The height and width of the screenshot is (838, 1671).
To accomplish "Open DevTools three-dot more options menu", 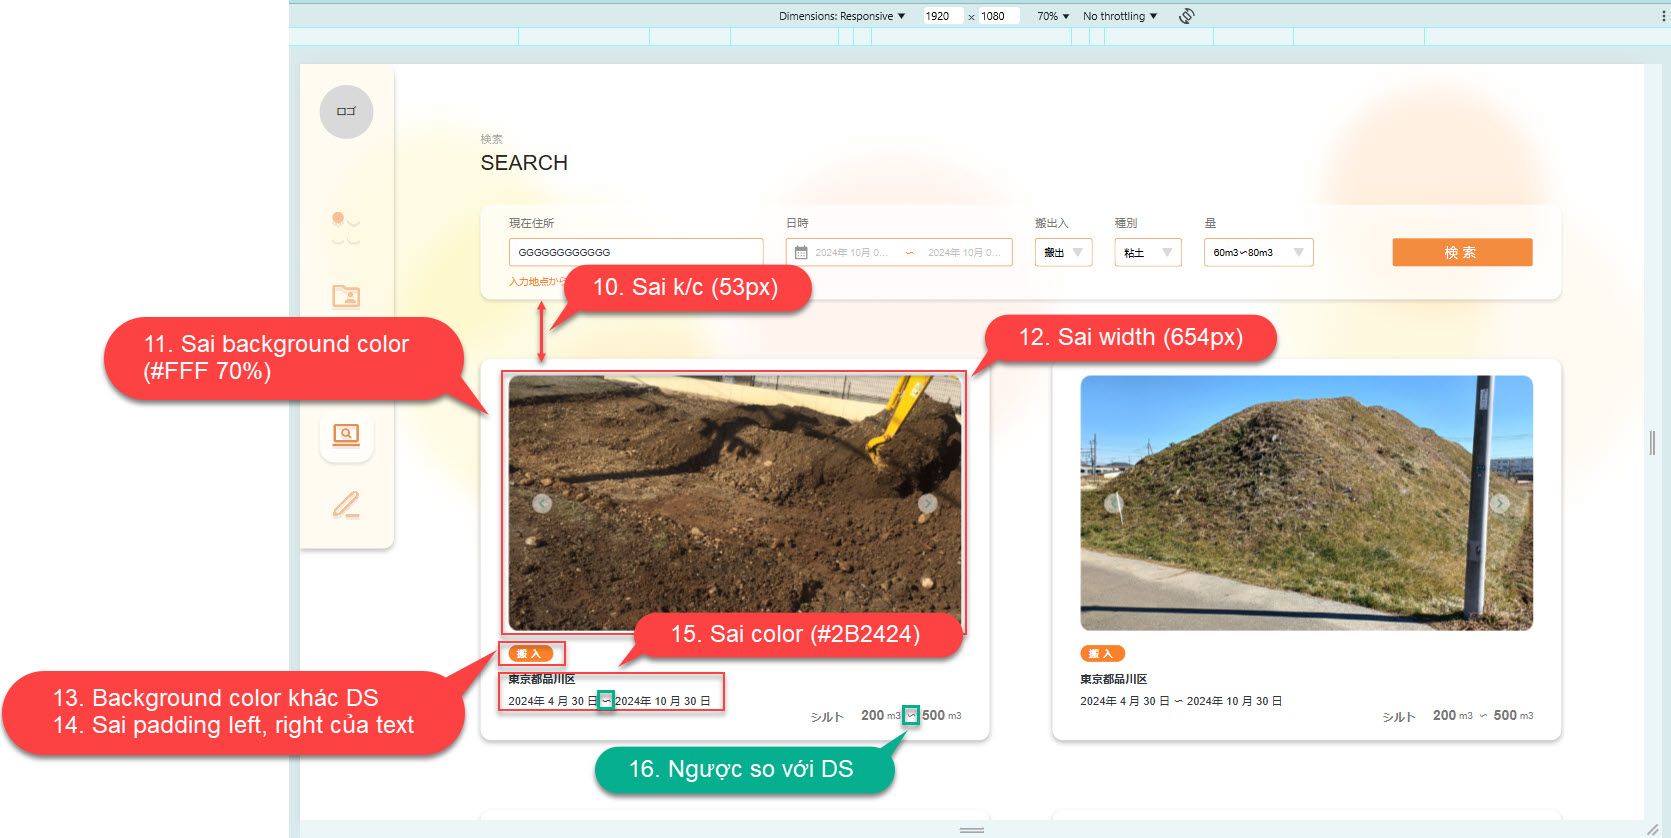I will pyautogui.click(x=1662, y=16).
